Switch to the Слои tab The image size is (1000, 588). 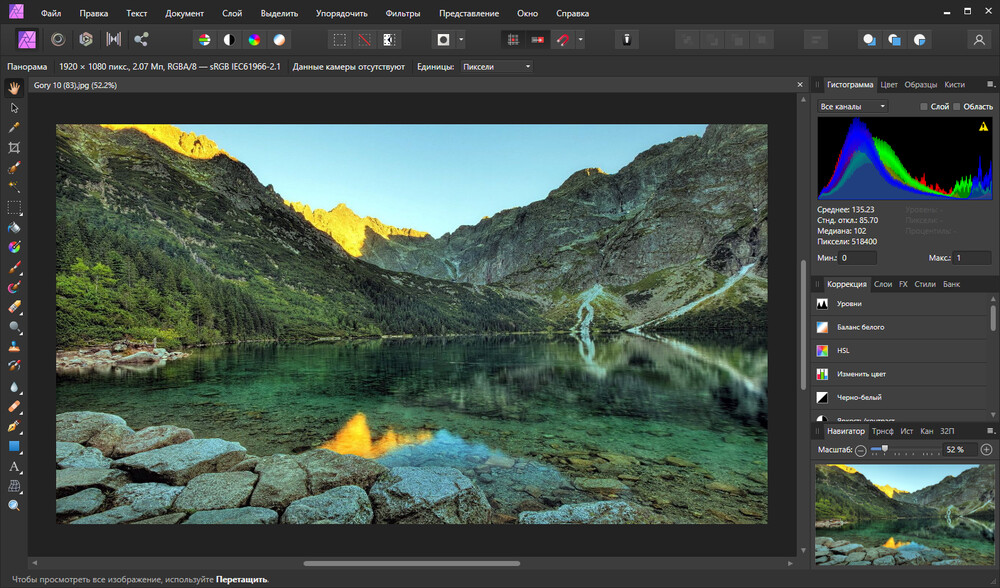click(x=884, y=284)
